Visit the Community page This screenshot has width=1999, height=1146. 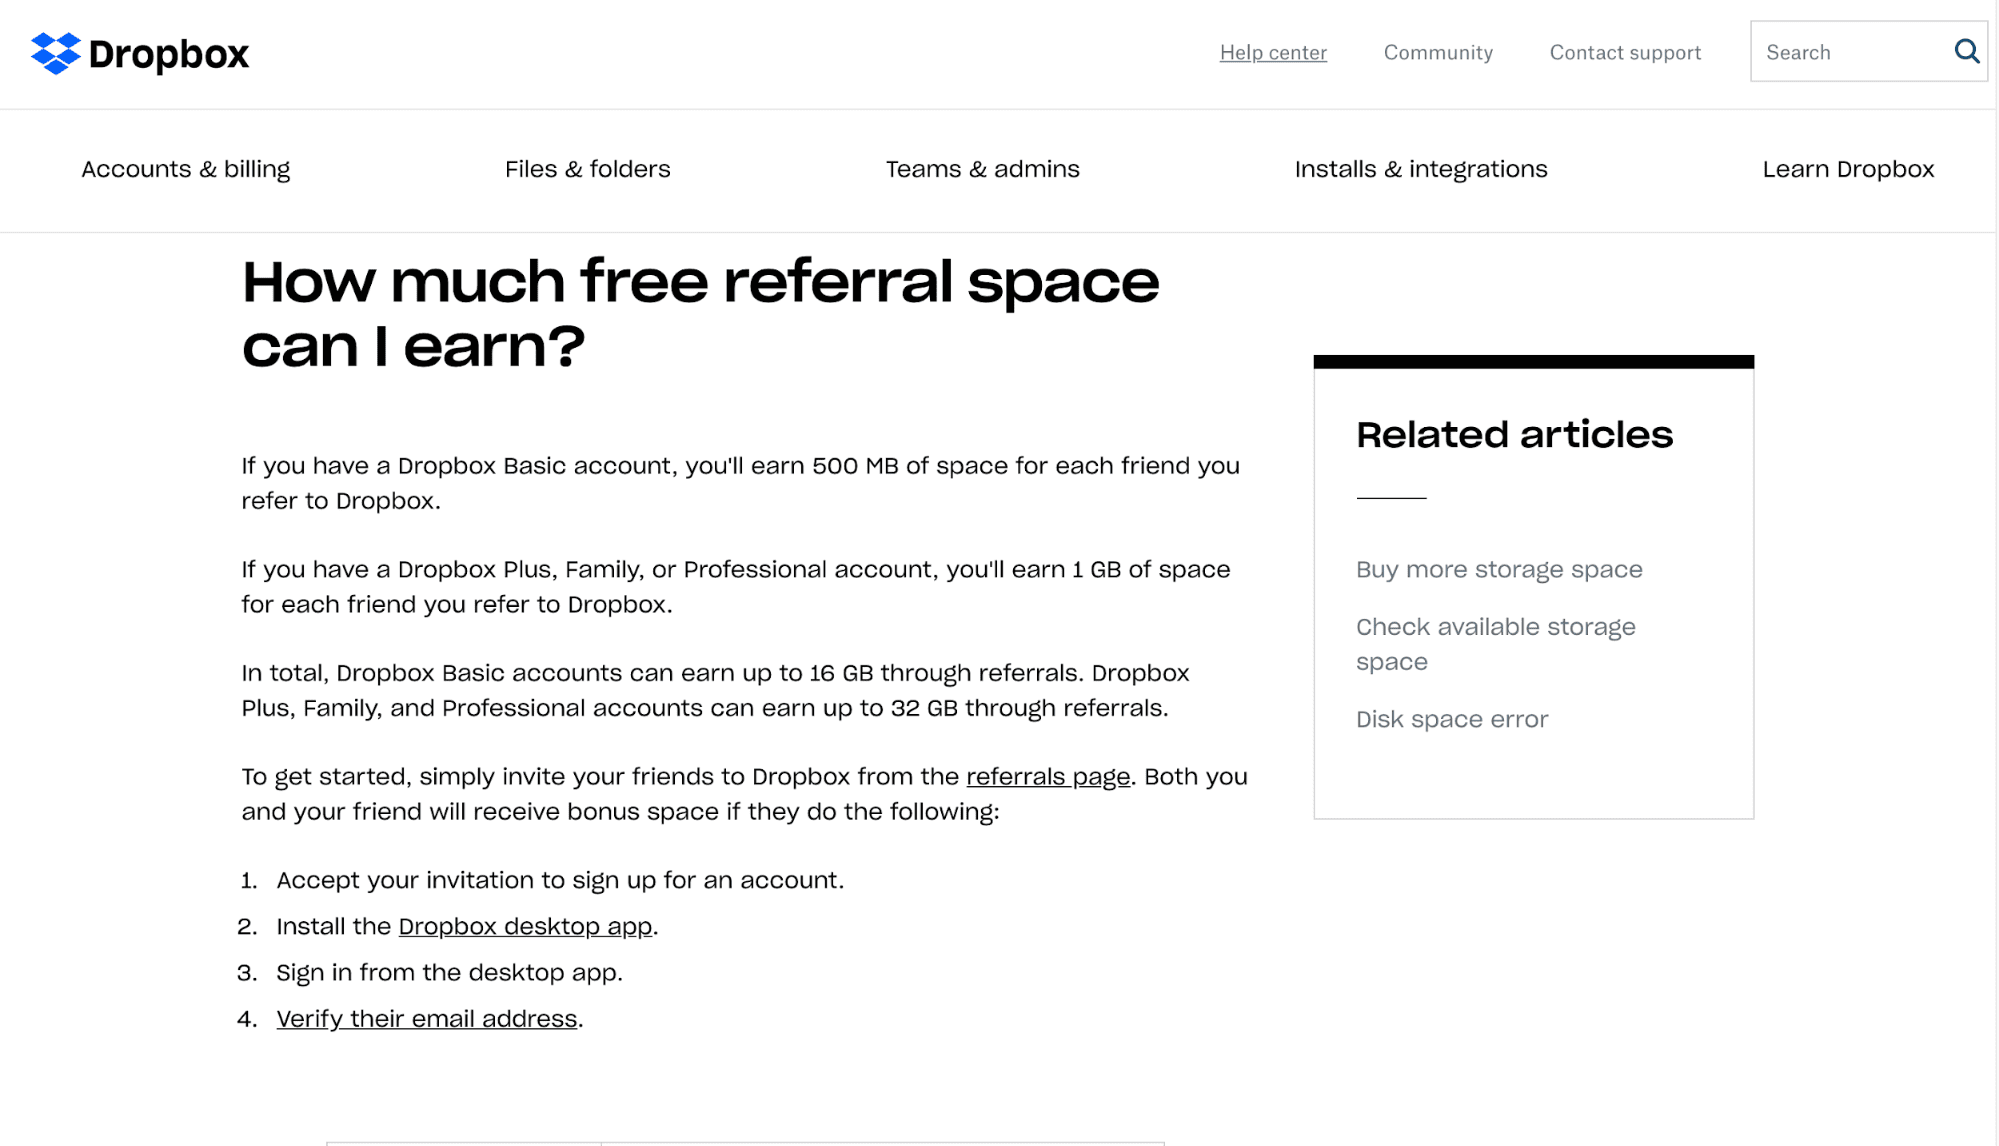pyautogui.click(x=1437, y=53)
